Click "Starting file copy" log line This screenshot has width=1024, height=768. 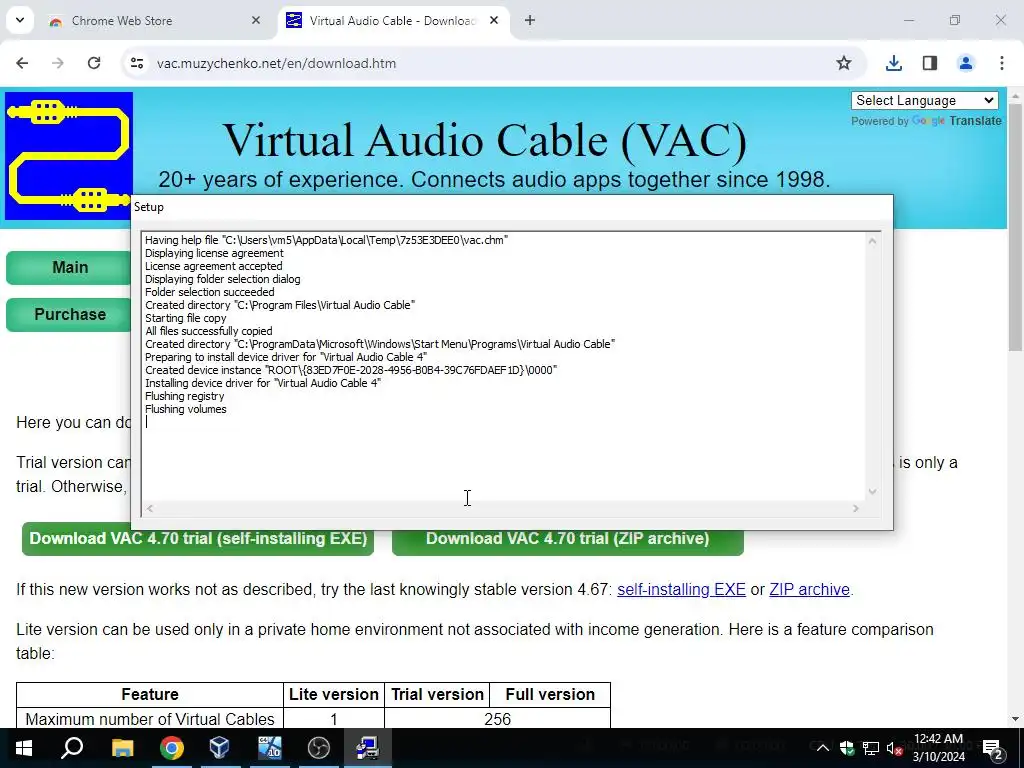click(x=185, y=318)
